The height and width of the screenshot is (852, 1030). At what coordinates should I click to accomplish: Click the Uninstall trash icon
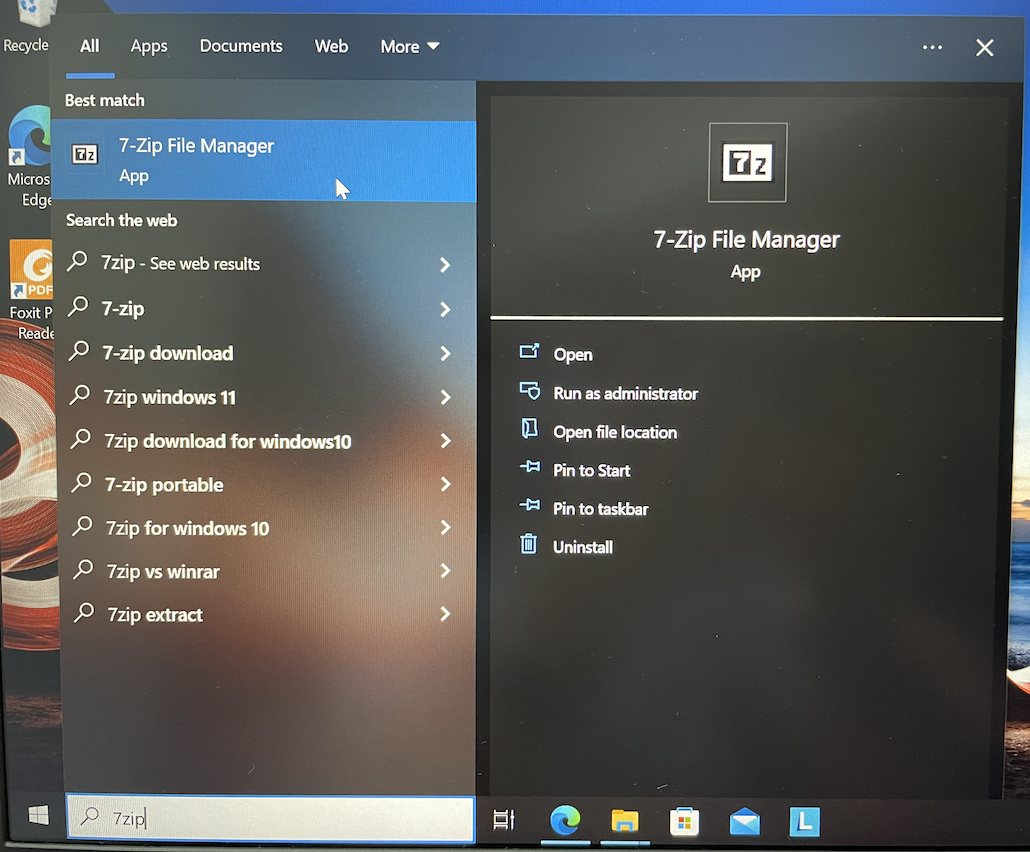coord(529,544)
